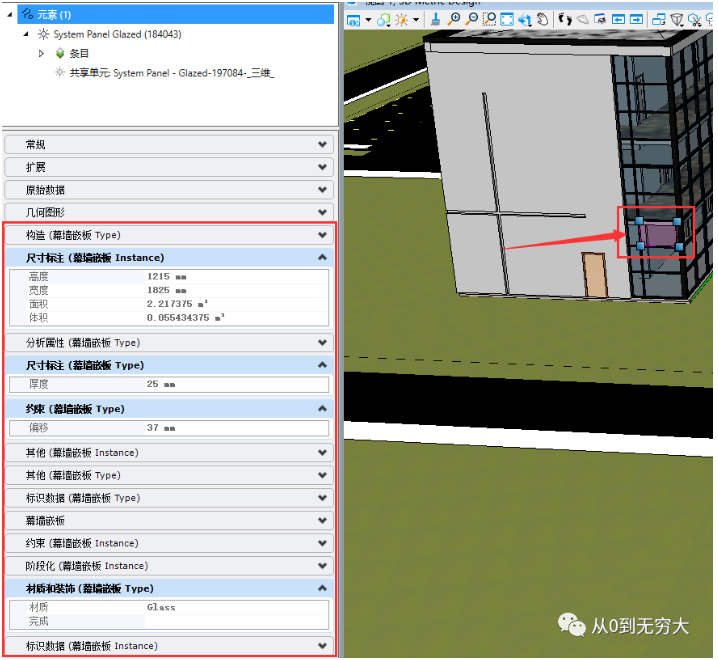Click the 偏移 value 37 mm
The width and height of the screenshot is (718, 660).
pos(236,428)
